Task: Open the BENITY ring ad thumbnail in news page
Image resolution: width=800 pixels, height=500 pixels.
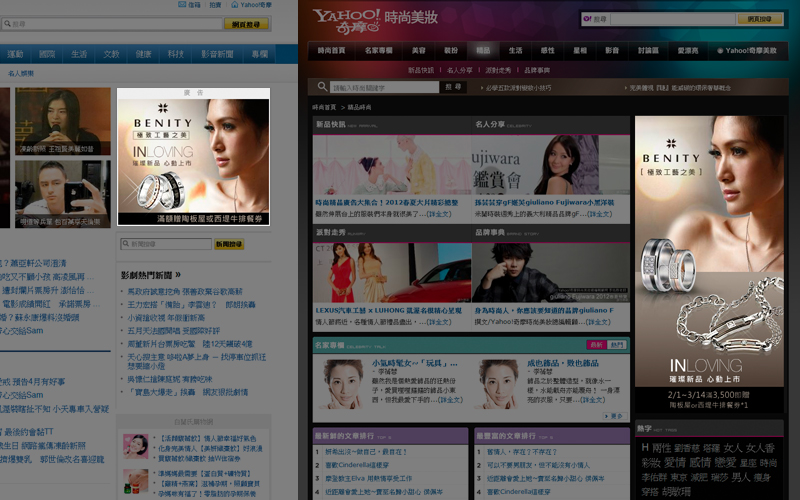Action: pyautogui.click(x=193, y=160)
